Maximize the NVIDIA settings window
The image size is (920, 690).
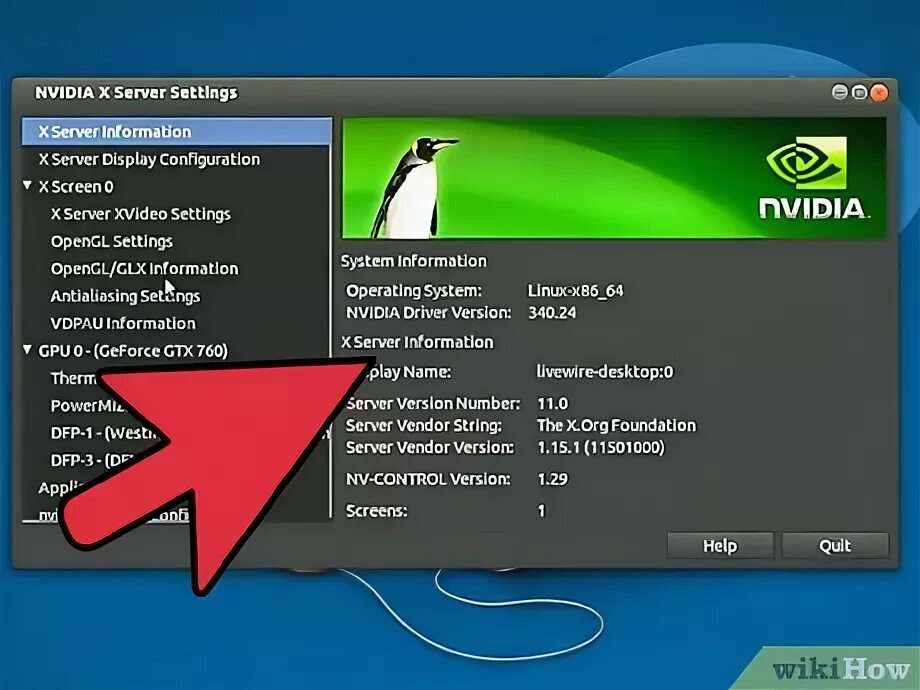(859, 93)
